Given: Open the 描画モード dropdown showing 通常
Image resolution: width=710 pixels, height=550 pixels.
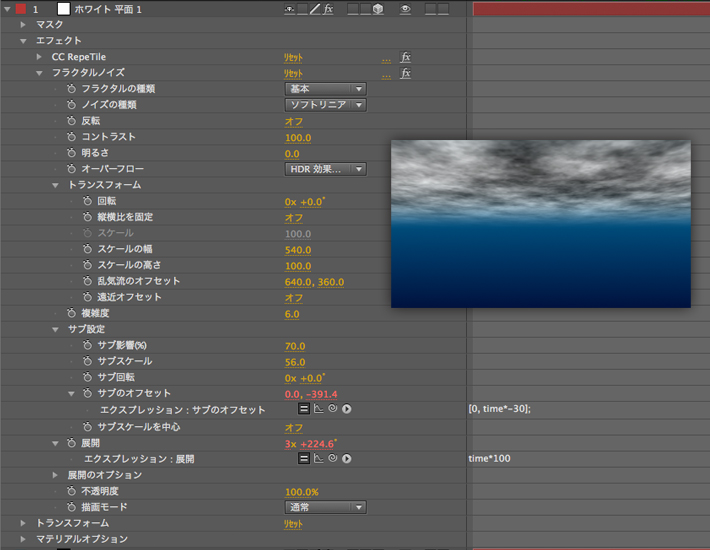Looking at the screenshot, I should (325, 507).
